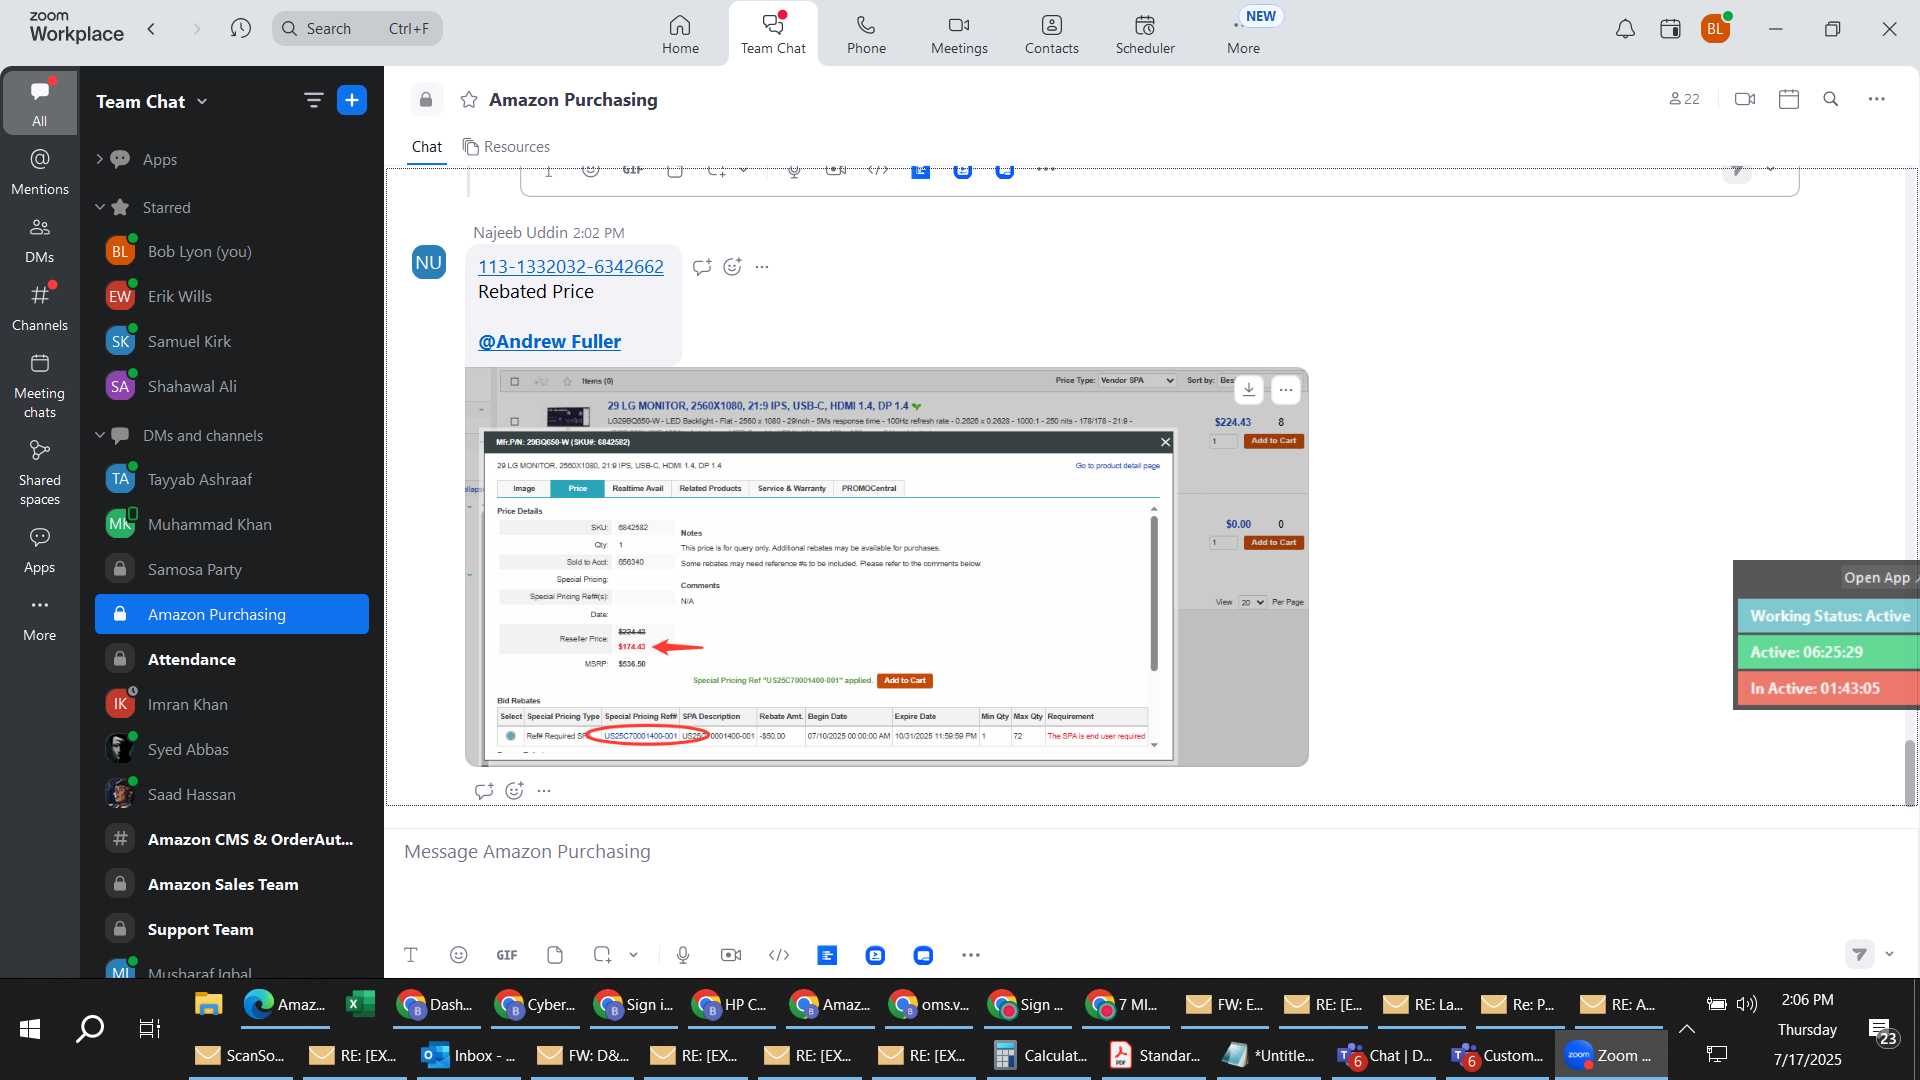The width and height of the screenshot is (1920, 1080).
Task: Open text formatting options
Action: click(410, 955)
